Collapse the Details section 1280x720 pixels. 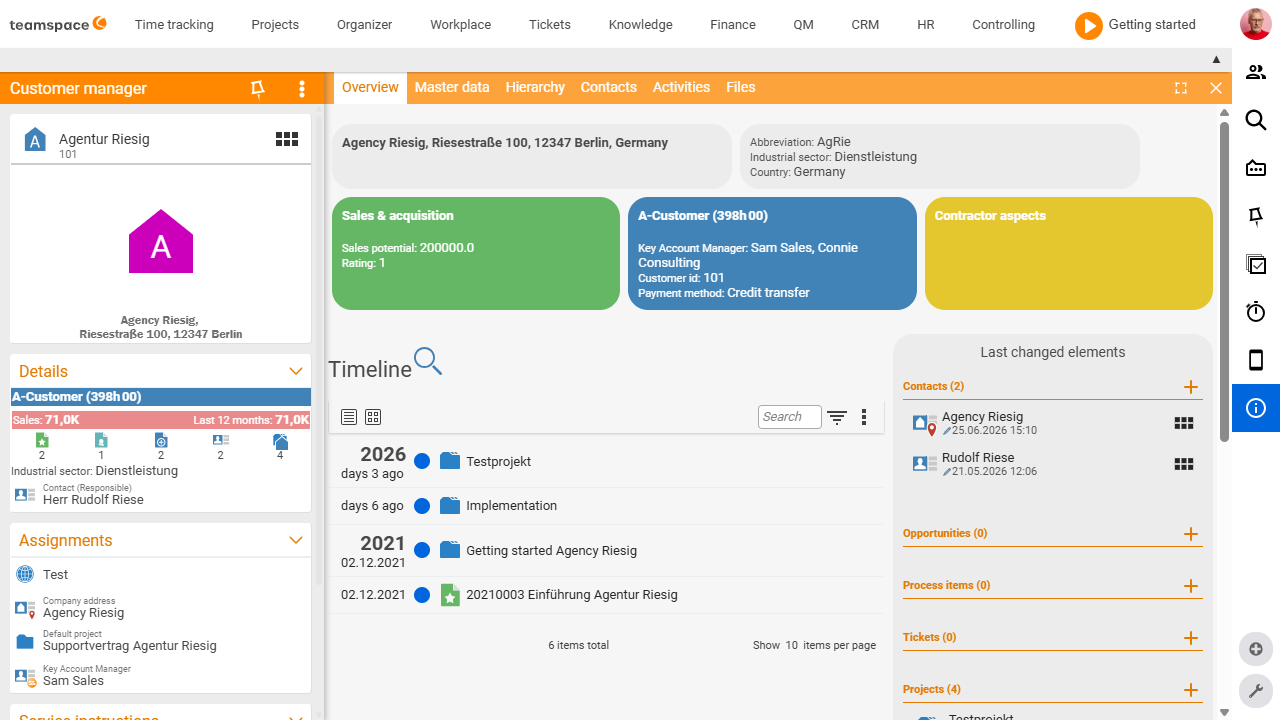[x=296, y=371]
